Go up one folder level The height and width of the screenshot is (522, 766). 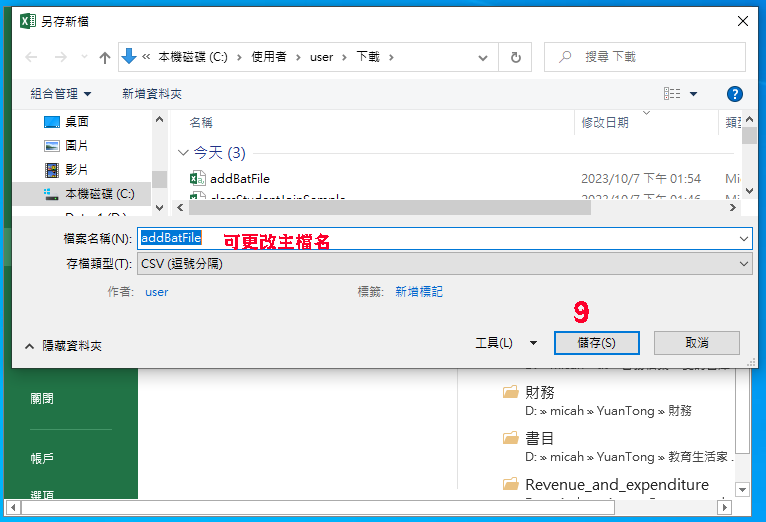[x=105, y=58]
